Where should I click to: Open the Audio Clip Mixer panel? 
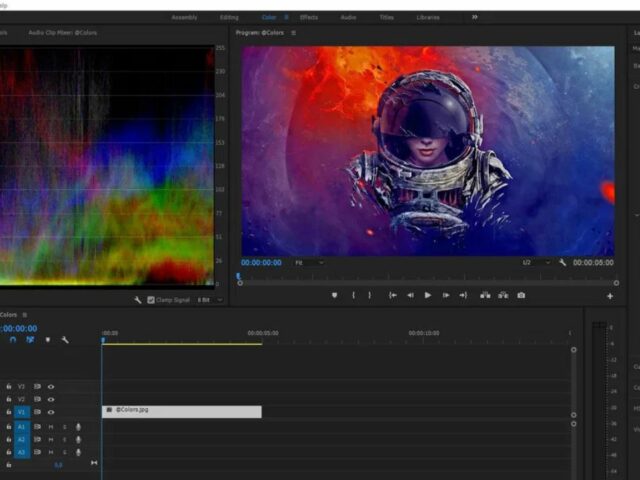tap(62, 33)
